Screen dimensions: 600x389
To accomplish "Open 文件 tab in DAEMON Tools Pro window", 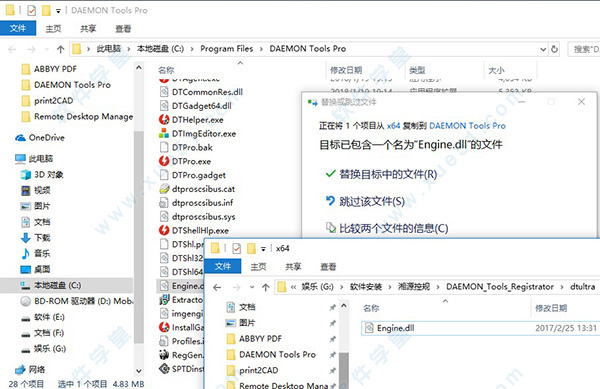I will coord(18,28).
